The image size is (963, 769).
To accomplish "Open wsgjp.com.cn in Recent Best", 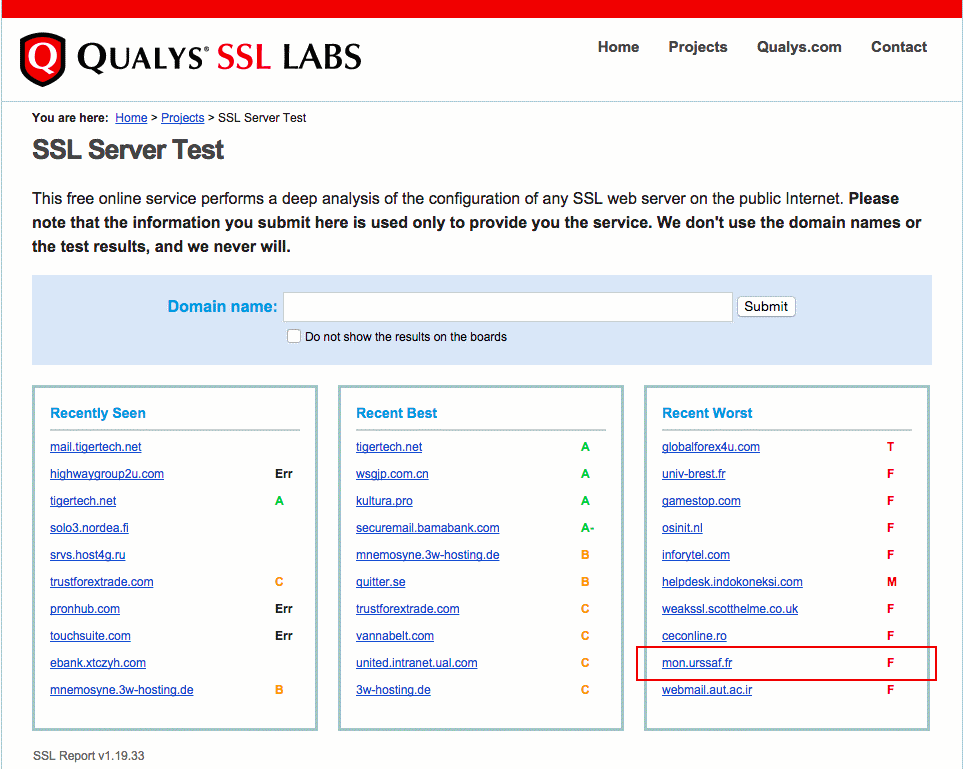I will click(x=392, y=474).
